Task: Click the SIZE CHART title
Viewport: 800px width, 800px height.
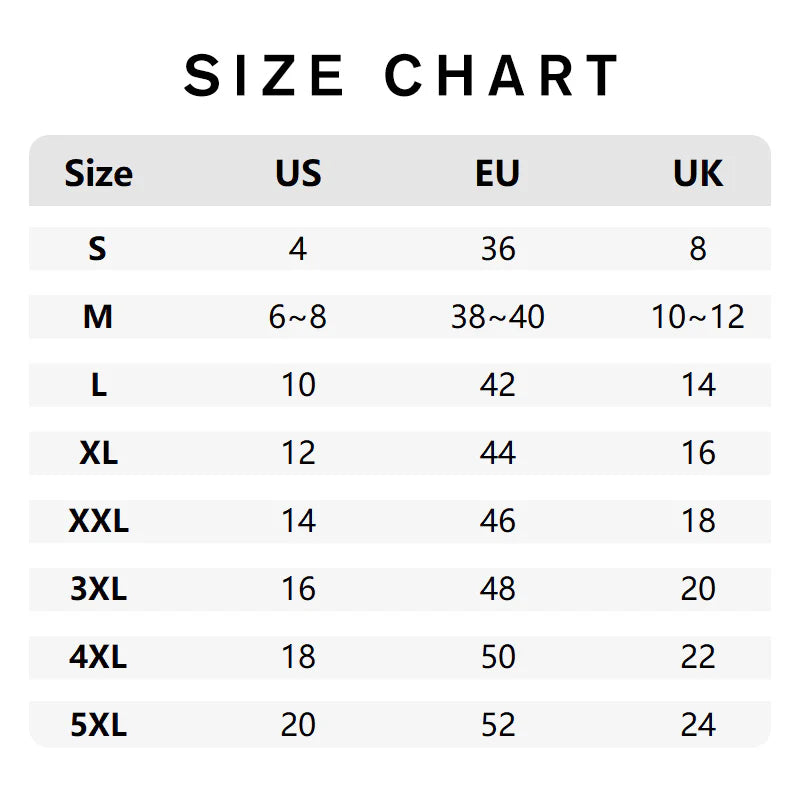Action: 400,76
